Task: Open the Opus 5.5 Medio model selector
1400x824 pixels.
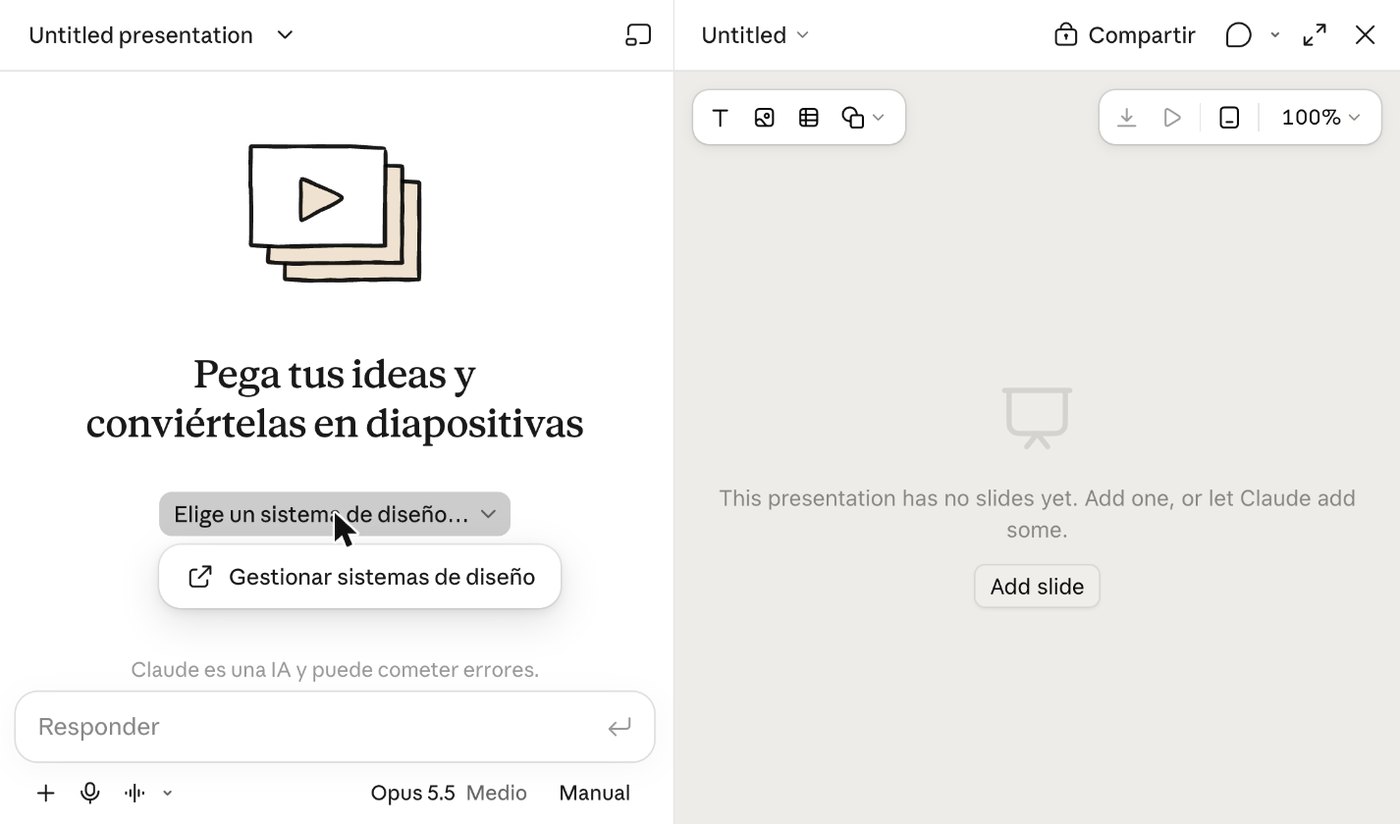Action: coord(449,793)
